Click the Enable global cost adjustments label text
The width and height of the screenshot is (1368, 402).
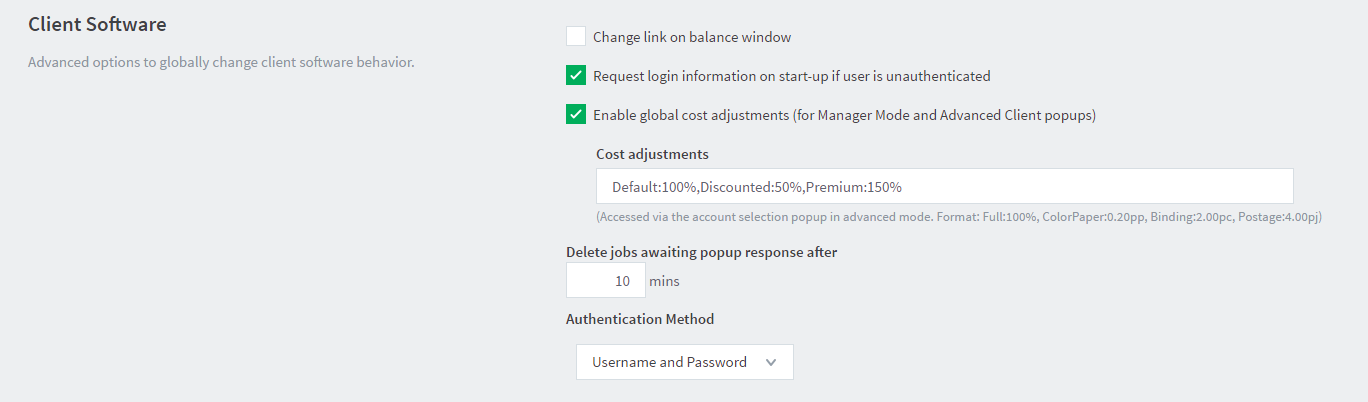(x=845, y=115)
